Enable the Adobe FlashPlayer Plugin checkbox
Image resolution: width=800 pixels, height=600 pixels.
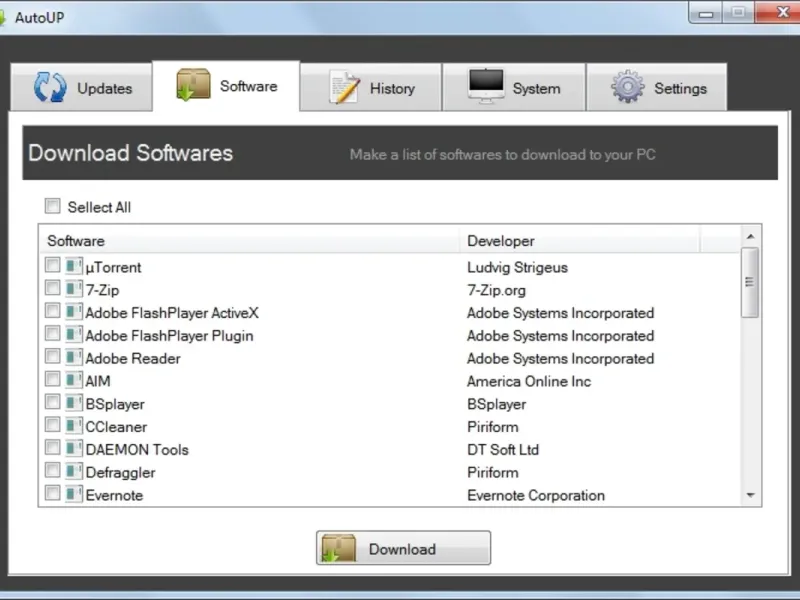click(x=52, y=333)
